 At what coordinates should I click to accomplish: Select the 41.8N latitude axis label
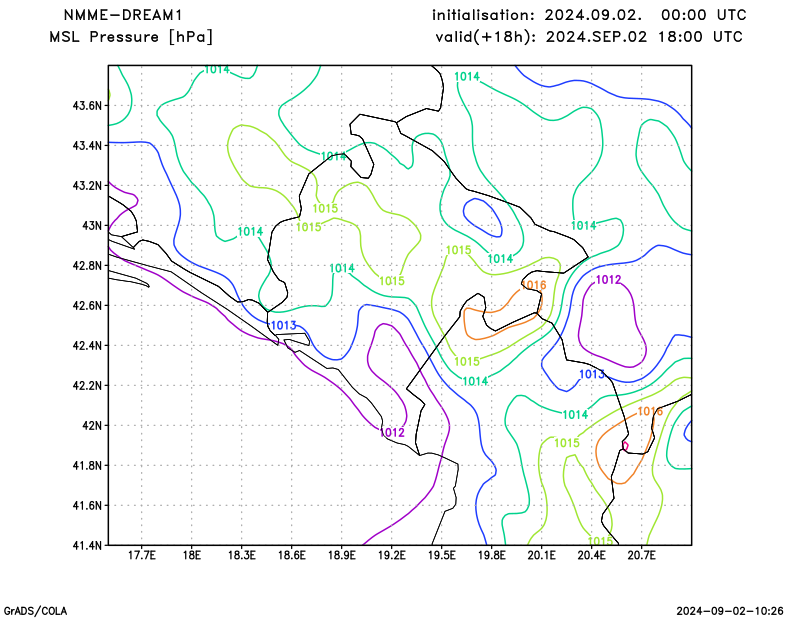[x=87, y=465]
